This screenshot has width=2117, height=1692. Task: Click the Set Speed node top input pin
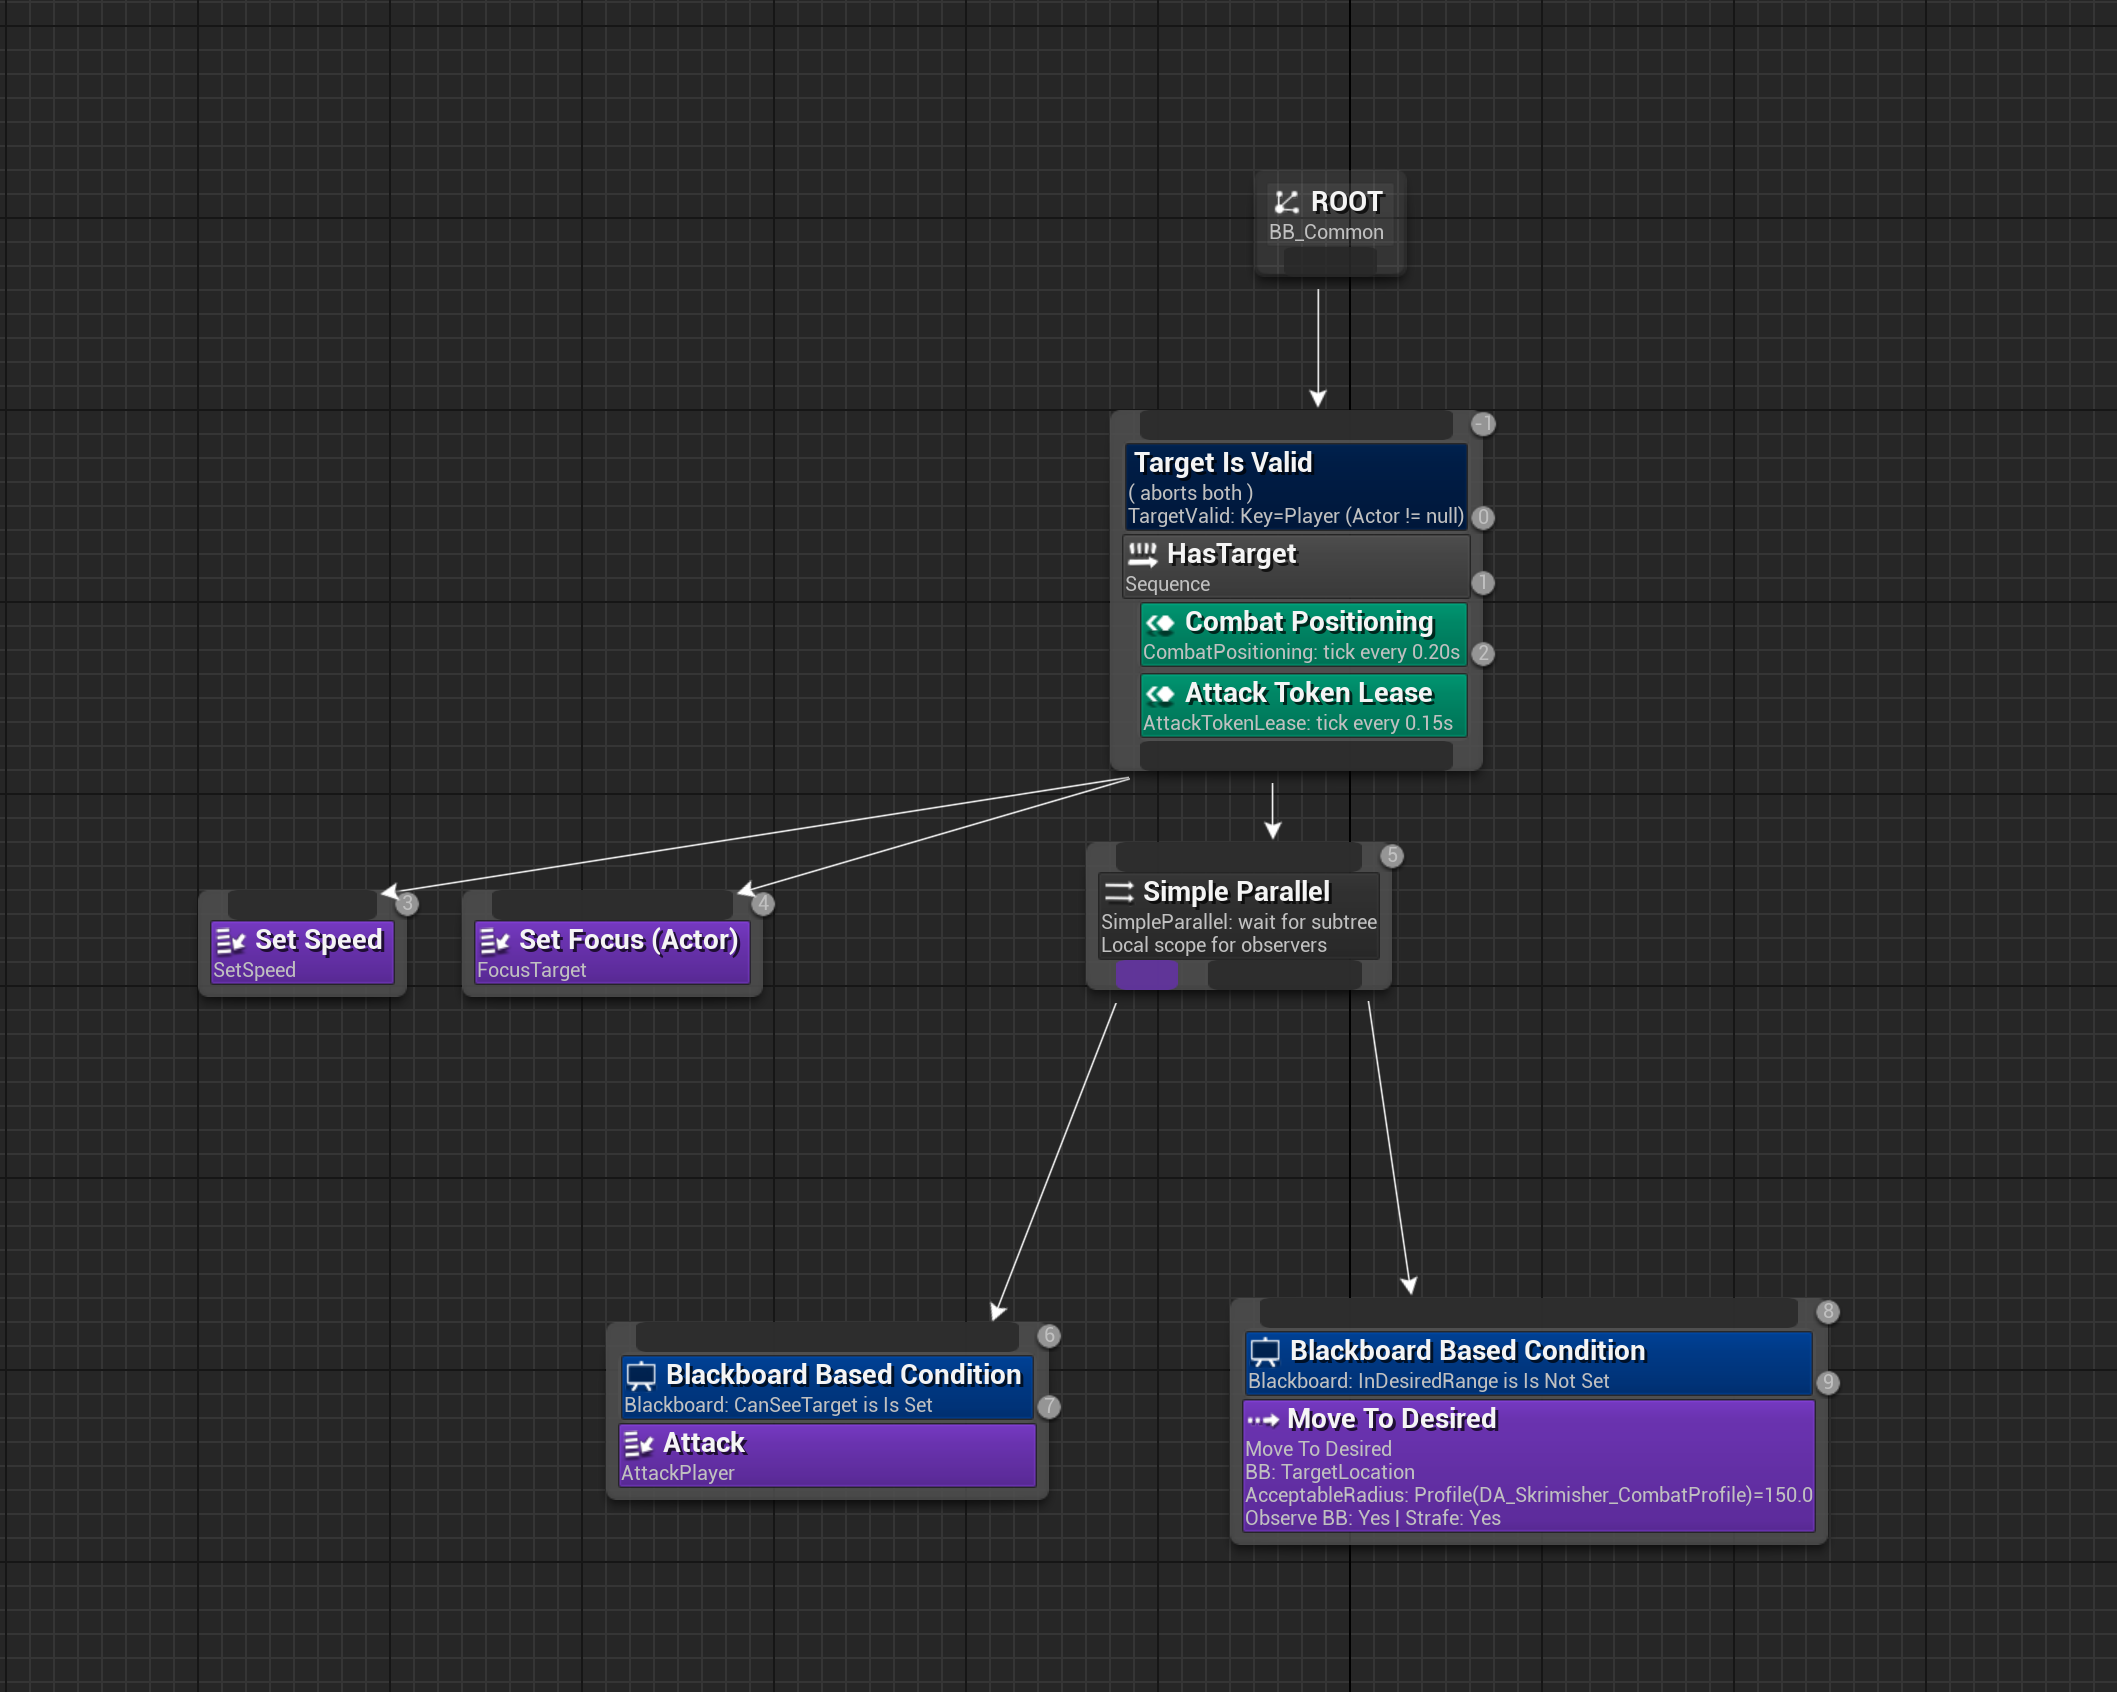tap(302, 903)
